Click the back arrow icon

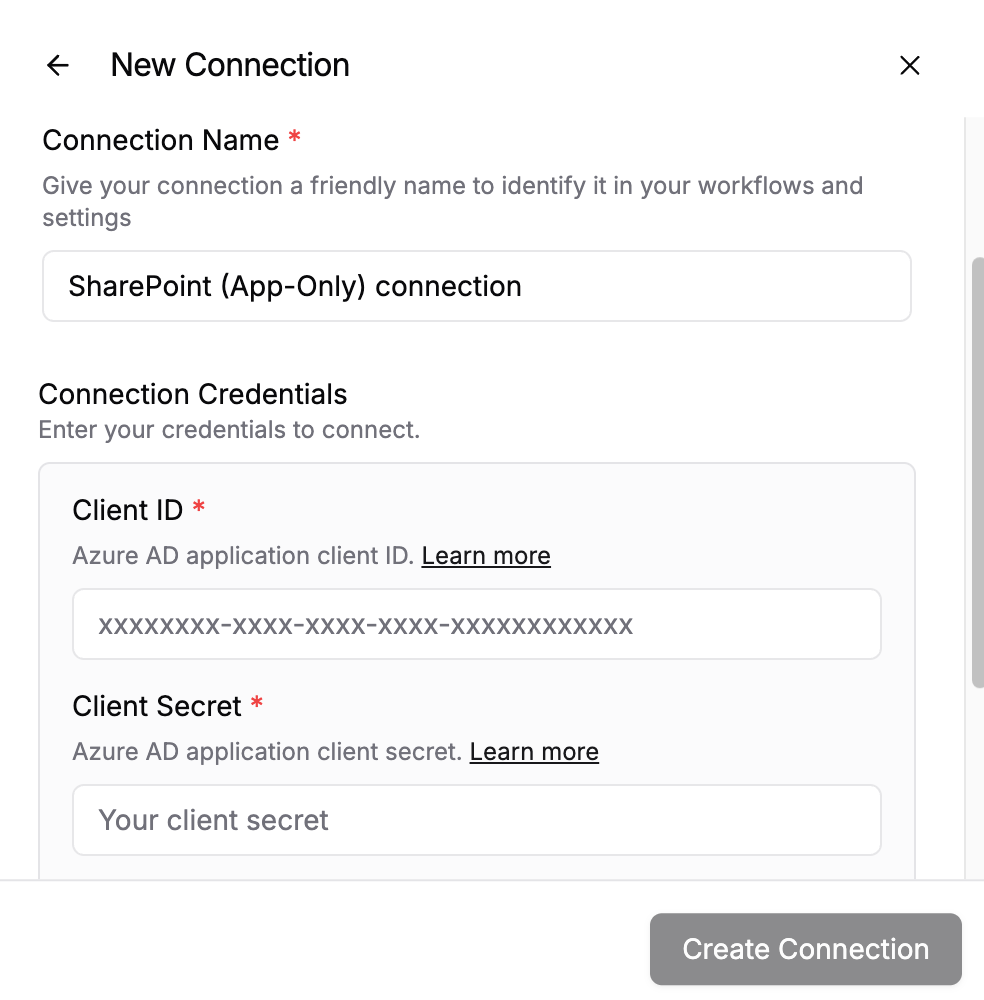pyautogui.click(x=58, y=66)
